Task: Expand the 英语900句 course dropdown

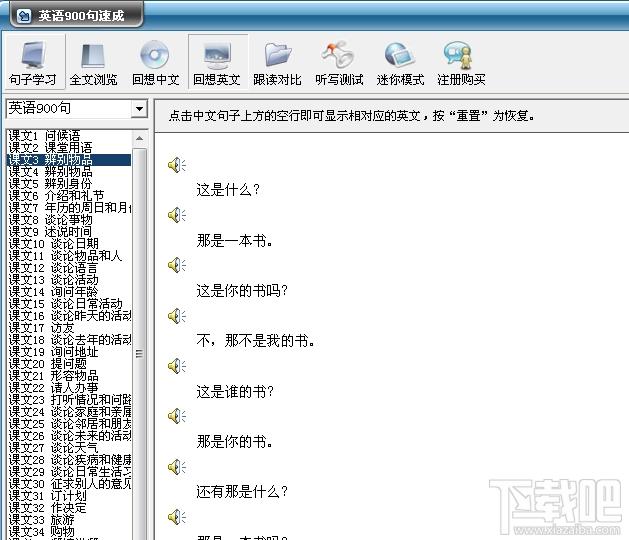Action: [139, 109]
